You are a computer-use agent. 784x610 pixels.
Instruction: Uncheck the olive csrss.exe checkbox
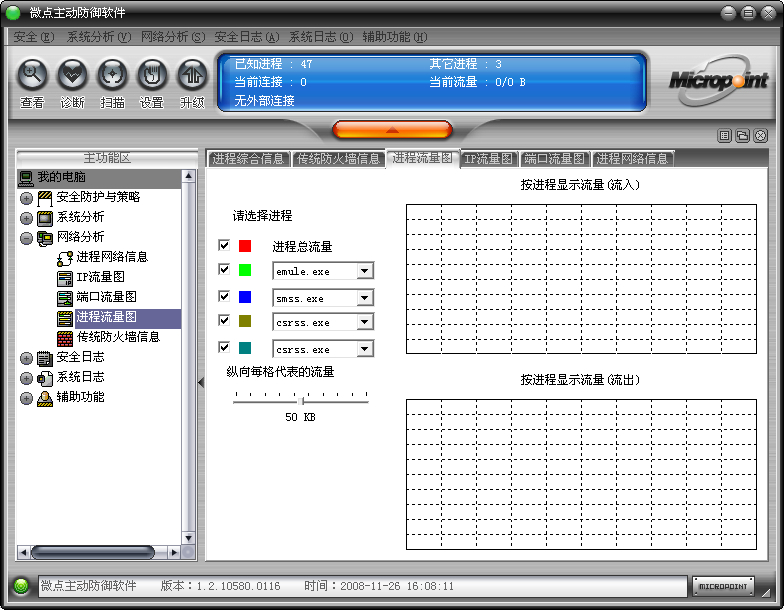click(224, 320)
